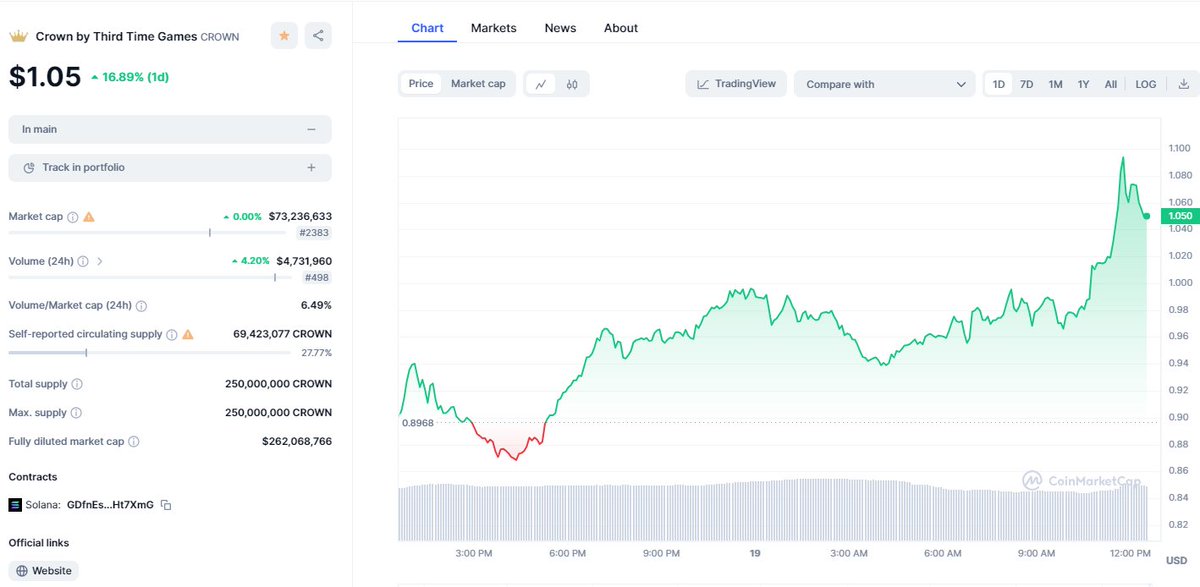Open the Compare with dropdown
The width and height of the screenshot is (1200, 587).
(x=885, y=84)
